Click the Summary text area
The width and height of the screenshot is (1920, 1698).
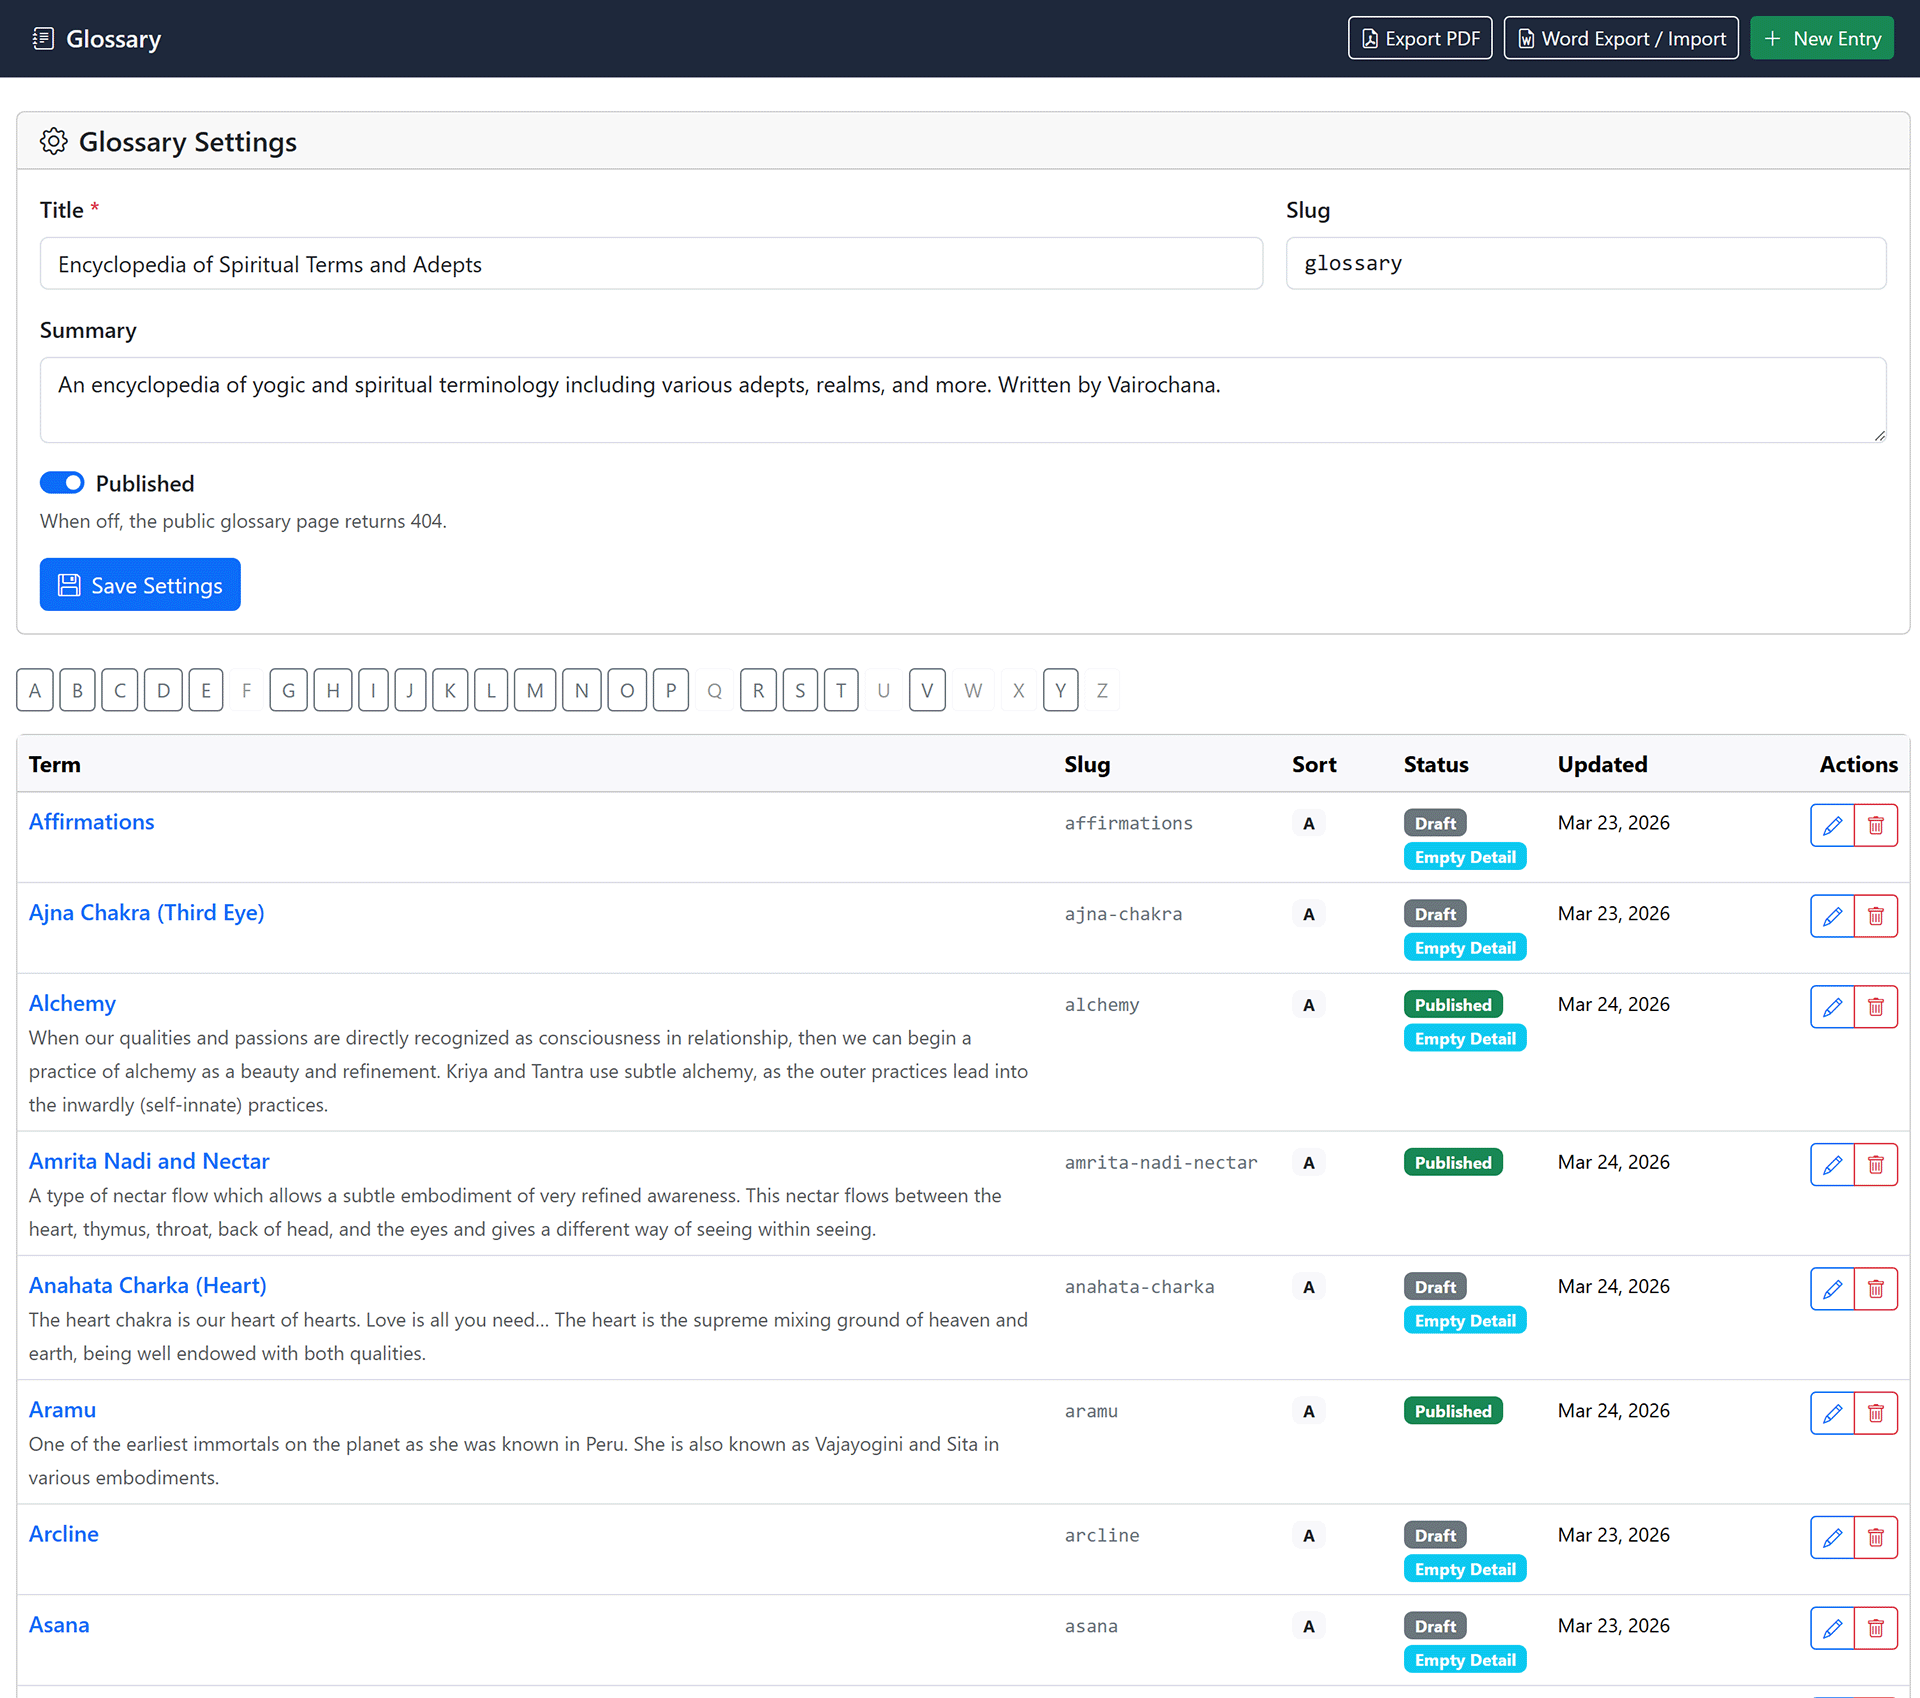coord(963,400)
